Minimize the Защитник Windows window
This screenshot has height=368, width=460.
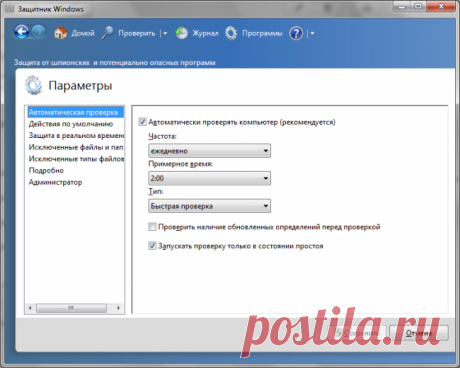[x=402, y=6]
